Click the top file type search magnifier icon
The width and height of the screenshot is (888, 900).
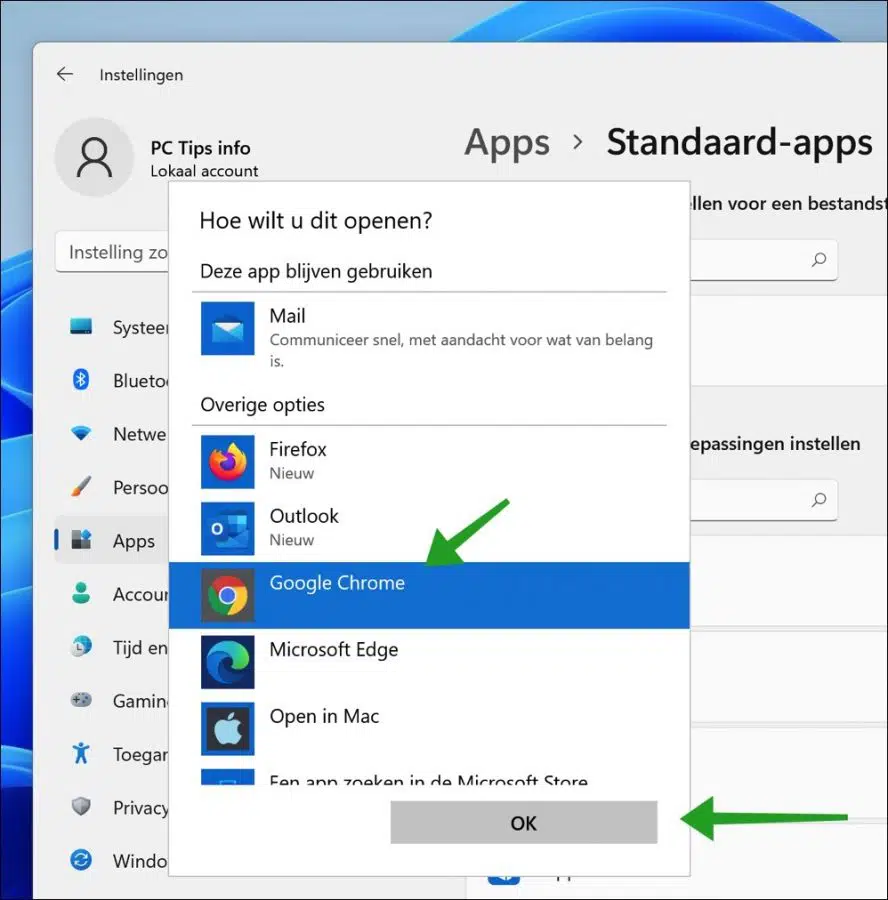tap(819, 259)
